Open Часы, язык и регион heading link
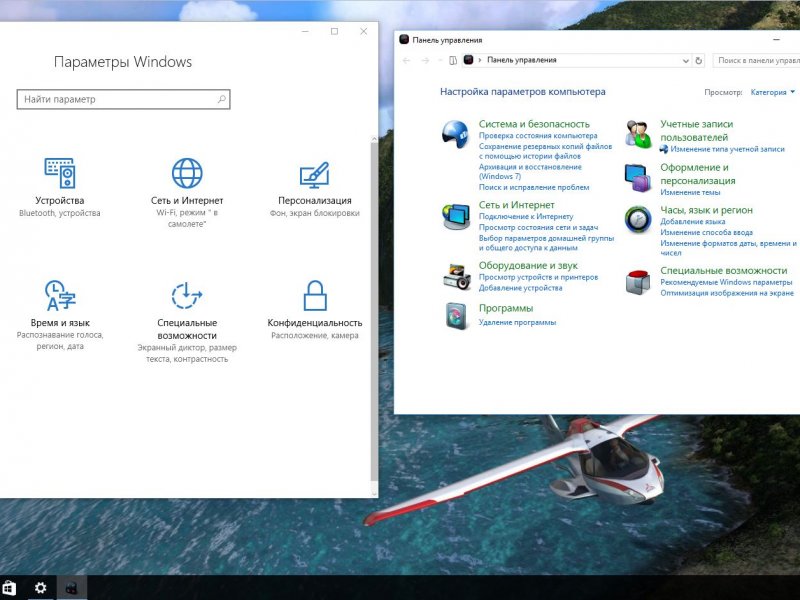800x600 pixels. (706, 210)
